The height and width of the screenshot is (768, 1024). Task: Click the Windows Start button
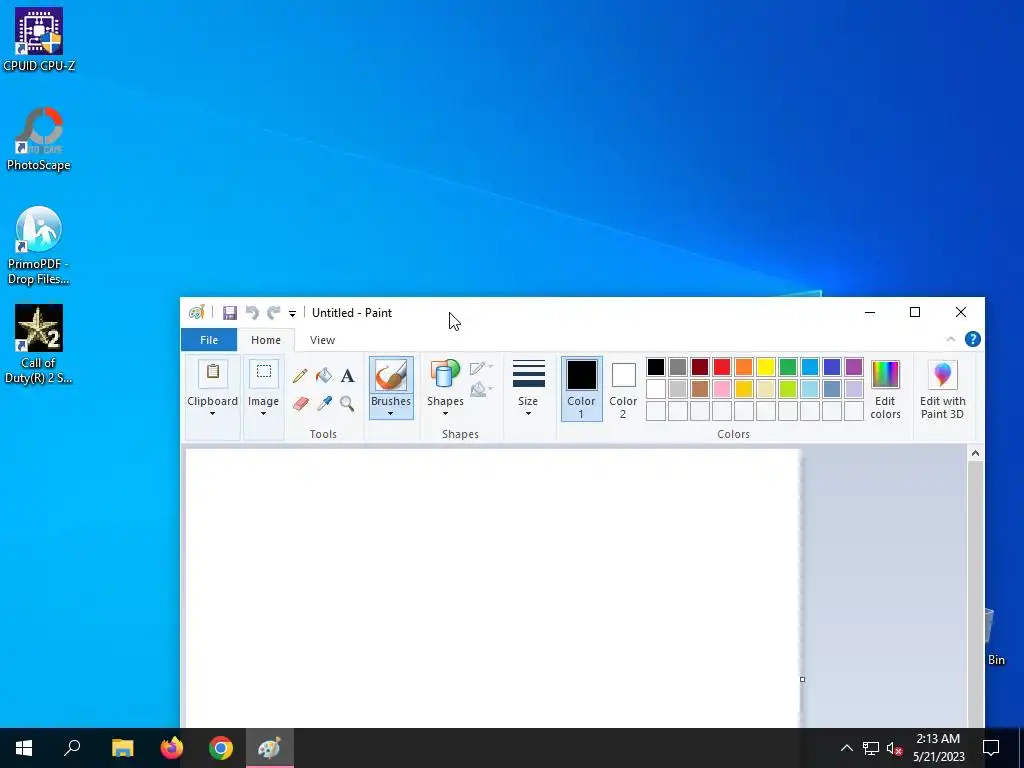(x=24, y=748)
